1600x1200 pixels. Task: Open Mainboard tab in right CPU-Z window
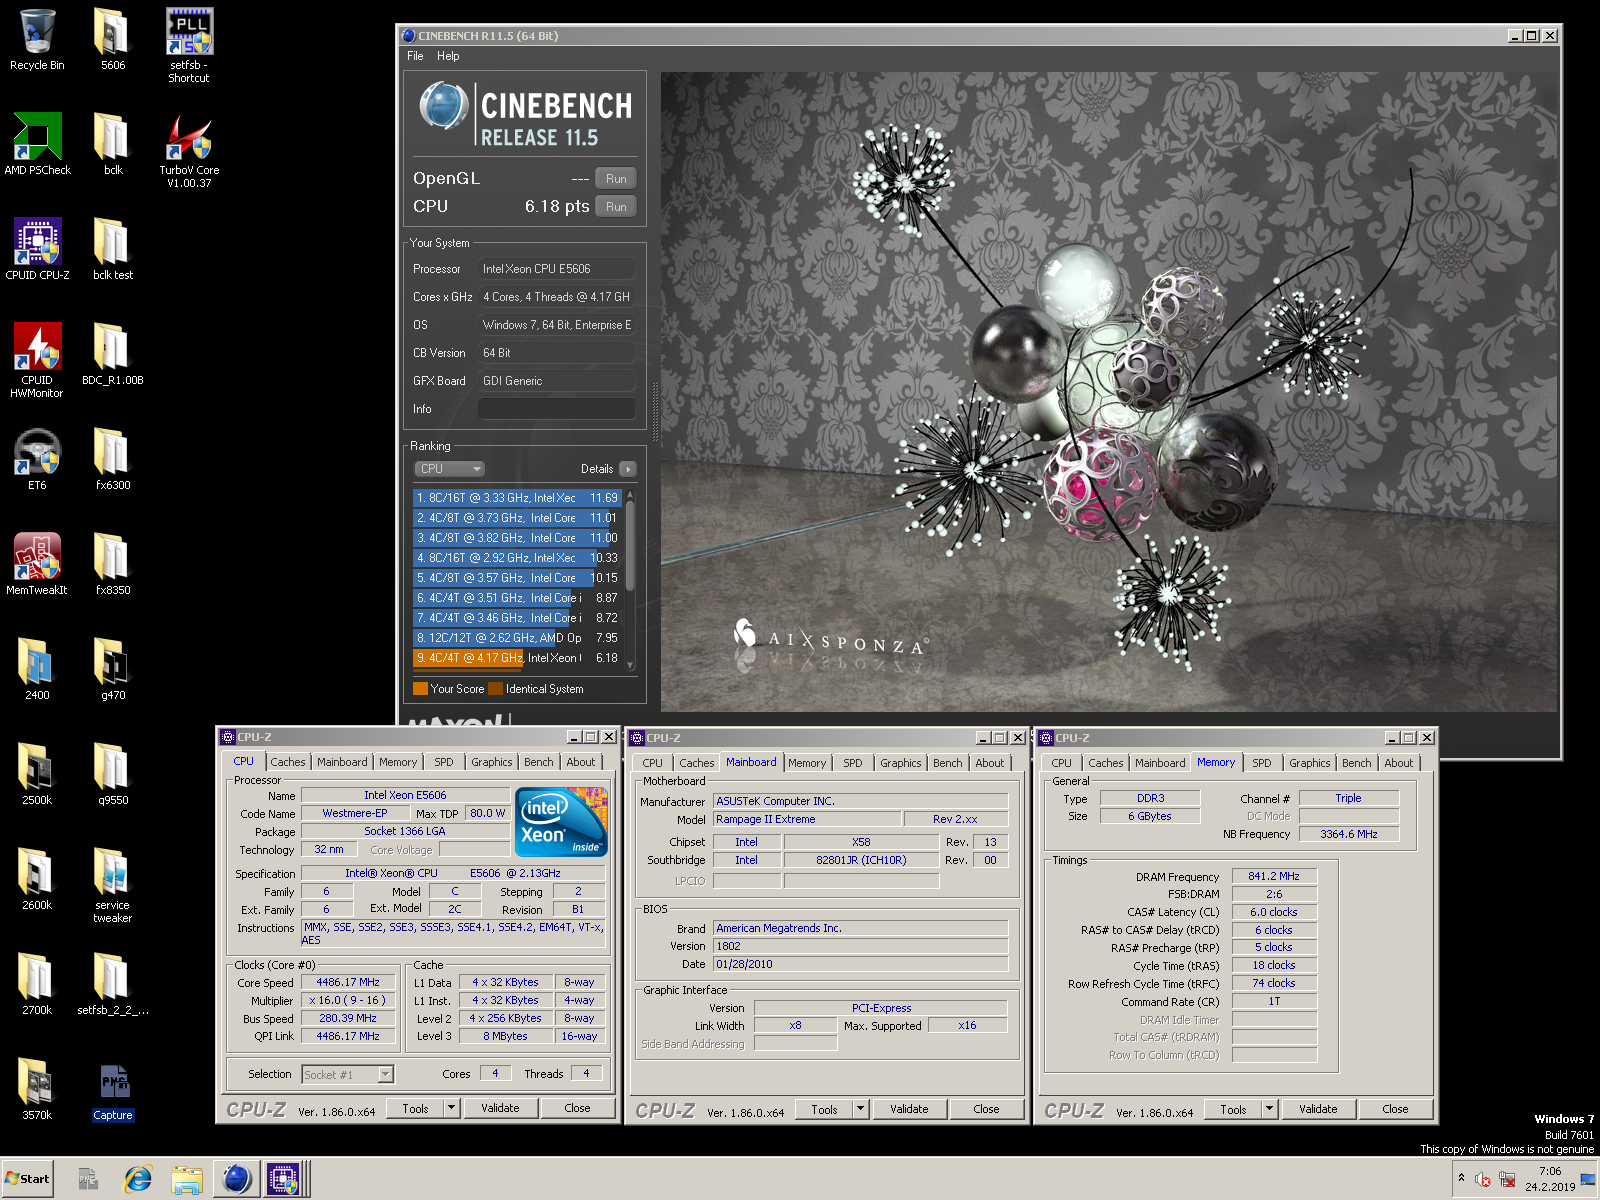tap(1160, 763)
